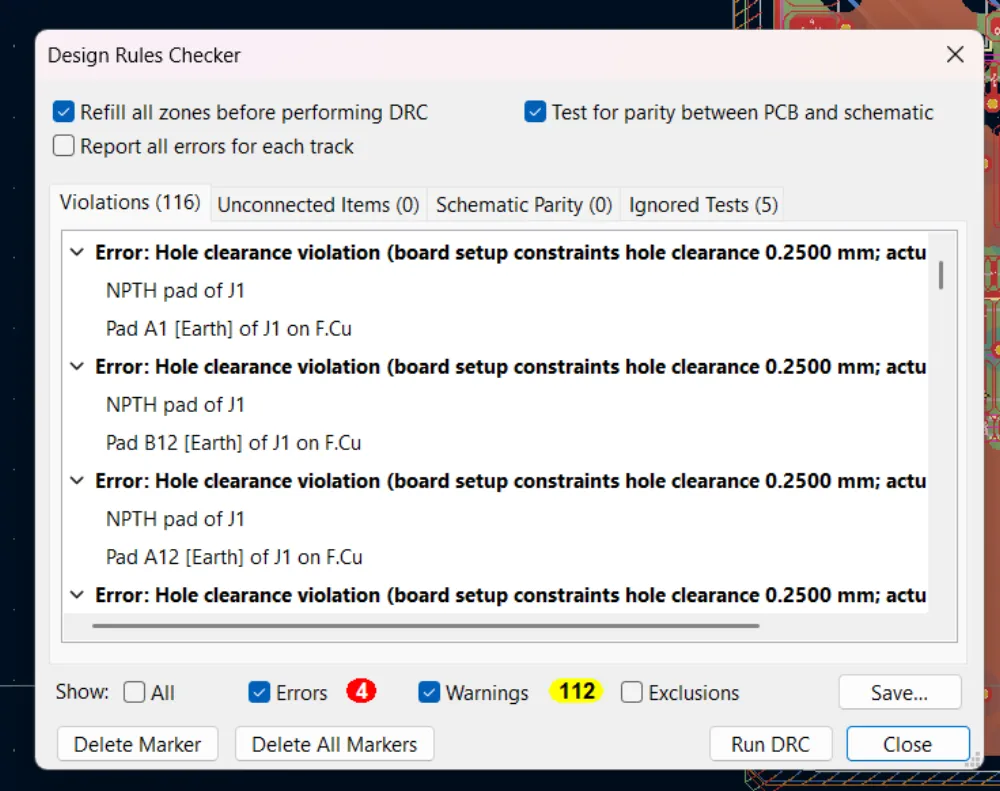Screen dimensions: 1000x791
Task: Click the vertical scrollbar in violations list
Action: pos(941,274)
